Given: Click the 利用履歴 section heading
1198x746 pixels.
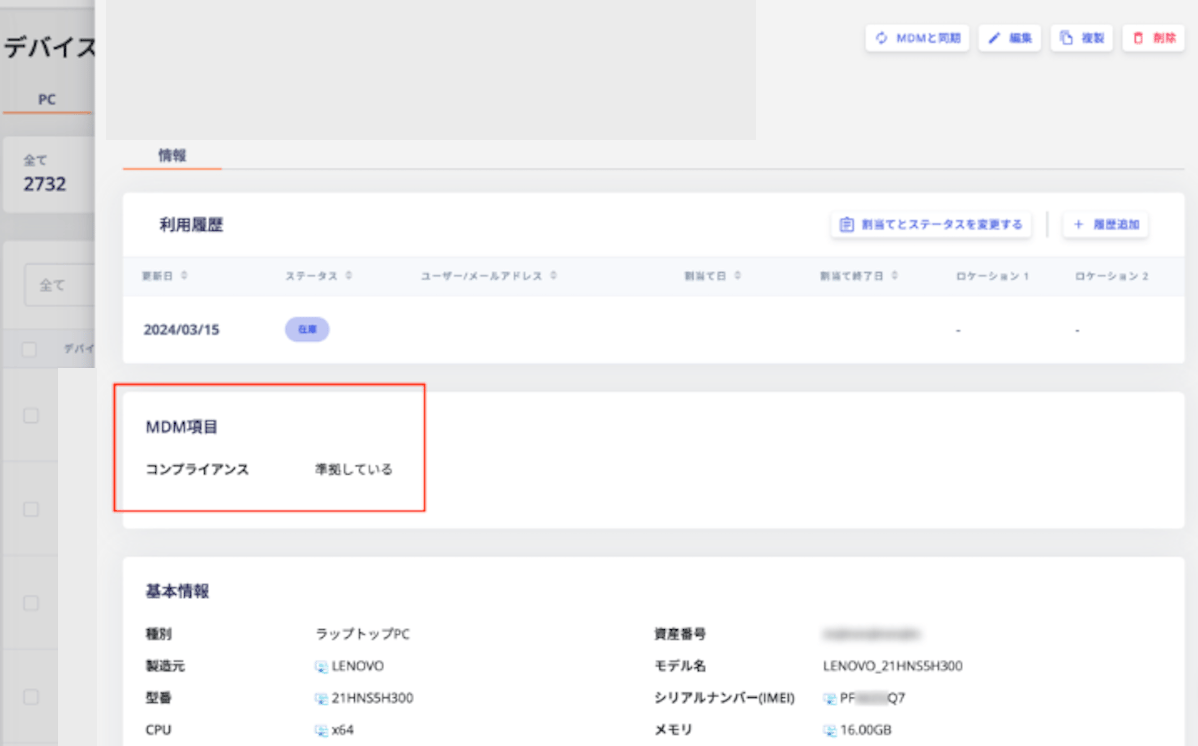Looking at the screenshot, I should pos(191,225).
